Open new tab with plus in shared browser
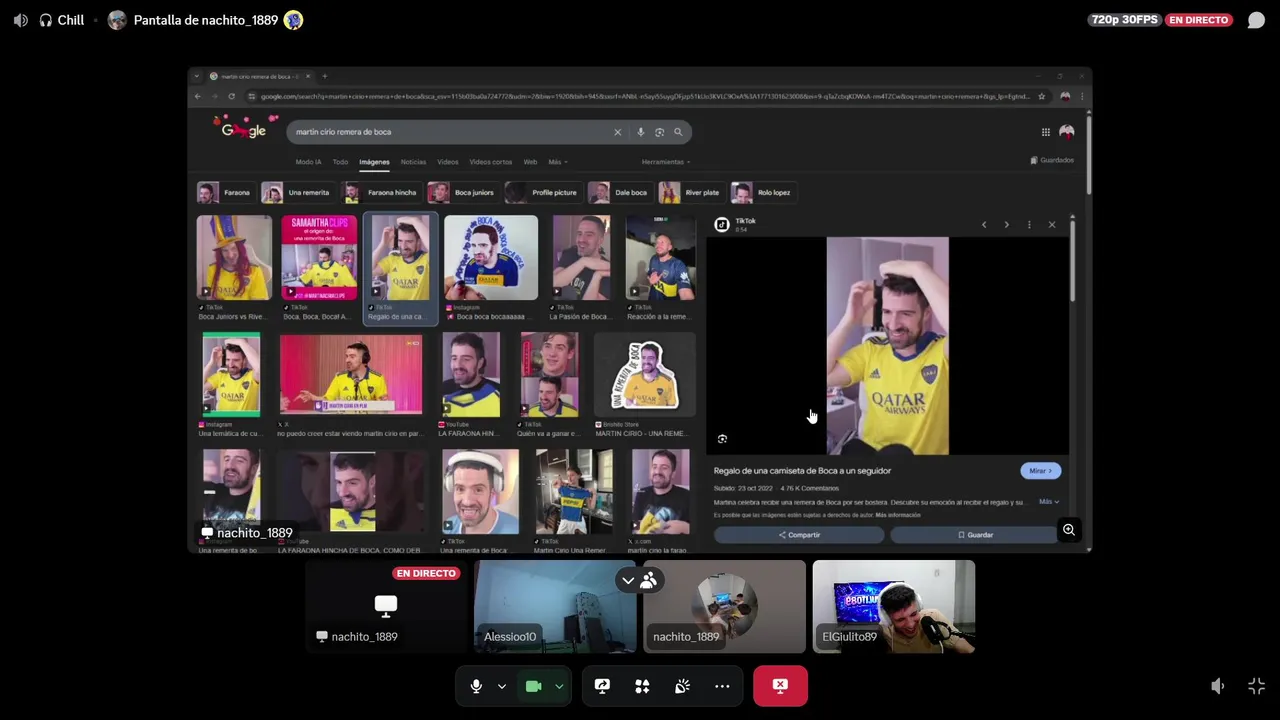The height and width of the screenshot is (720, 1280). (324, 76)
